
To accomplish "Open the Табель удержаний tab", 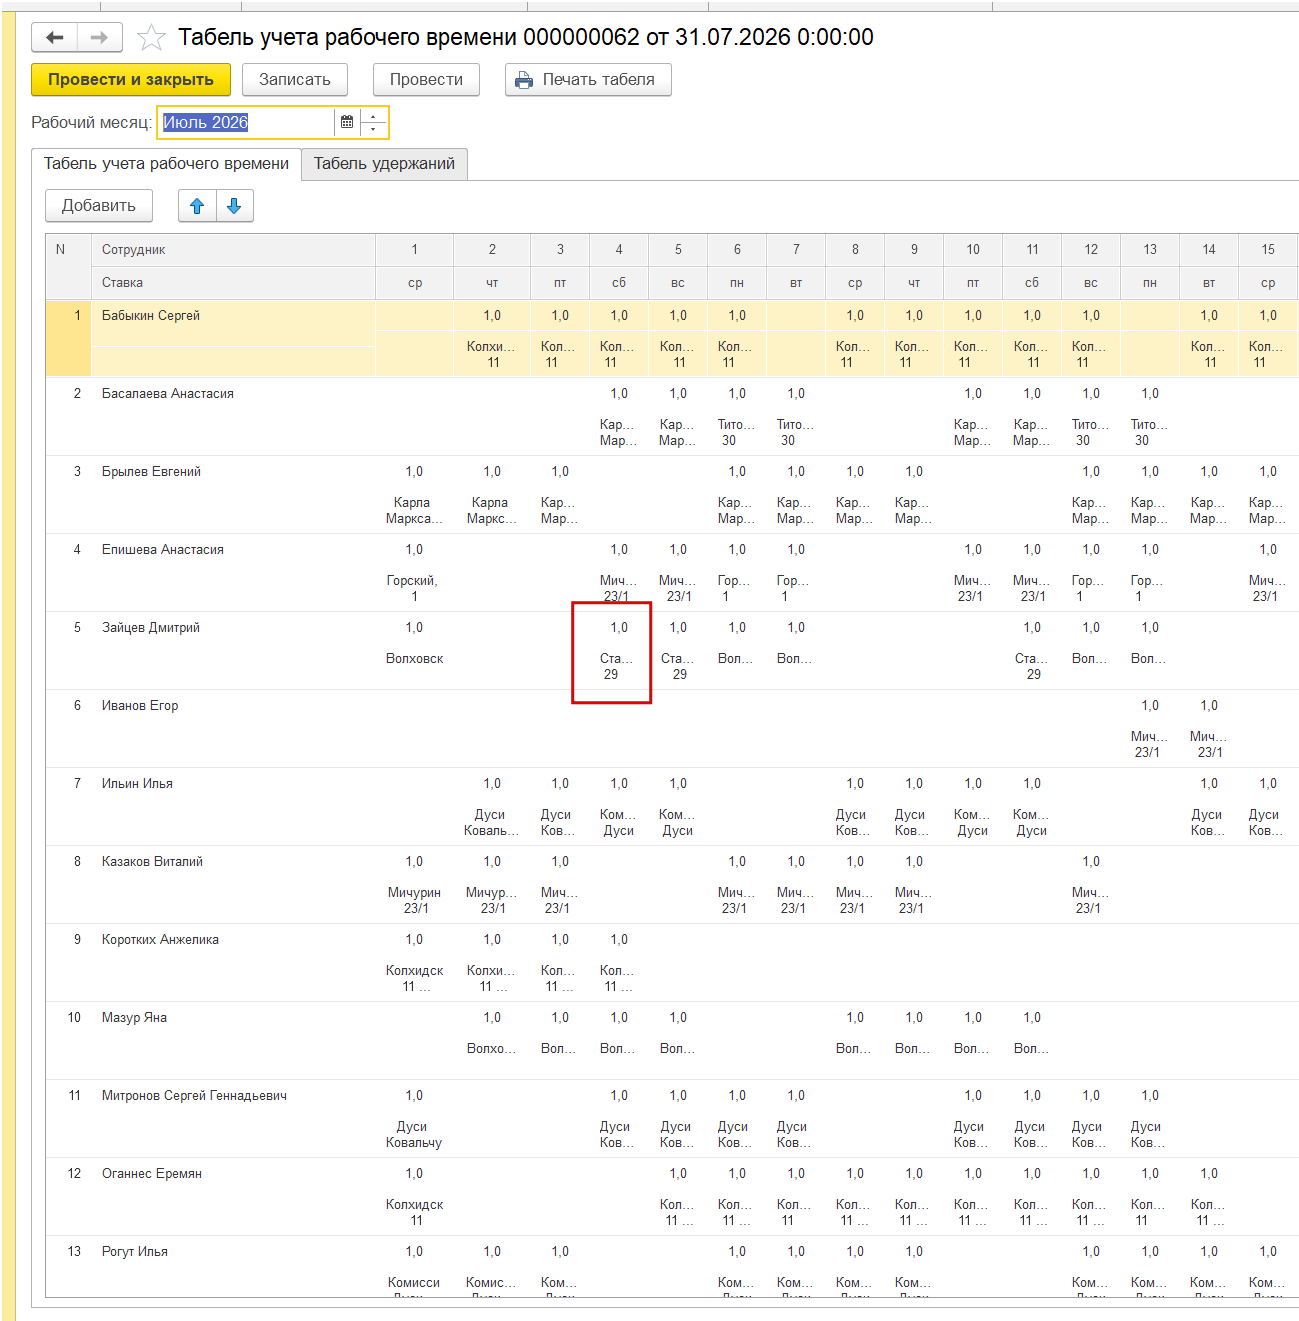I will pyautogui.click(x=384, y=164).
